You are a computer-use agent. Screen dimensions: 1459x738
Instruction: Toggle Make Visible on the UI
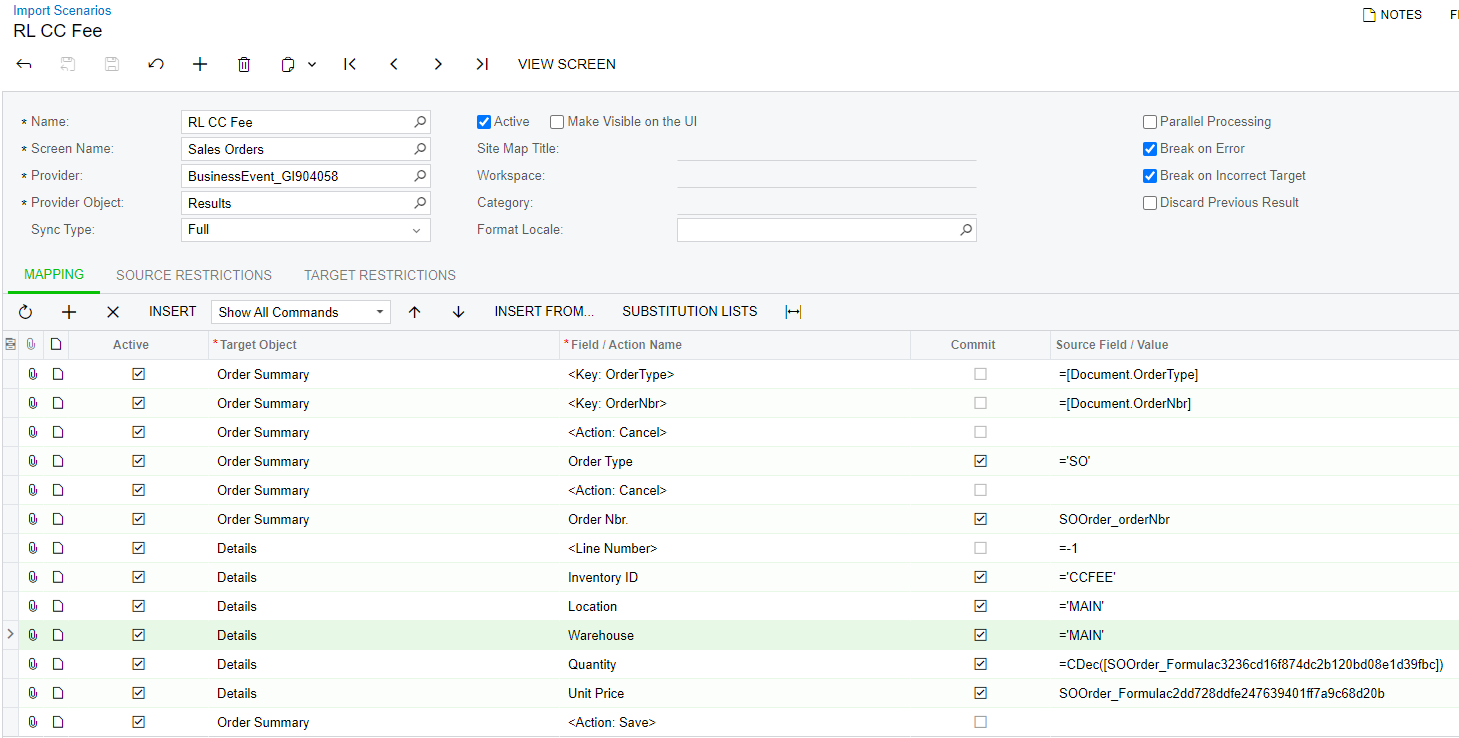[x=557, y=122]
